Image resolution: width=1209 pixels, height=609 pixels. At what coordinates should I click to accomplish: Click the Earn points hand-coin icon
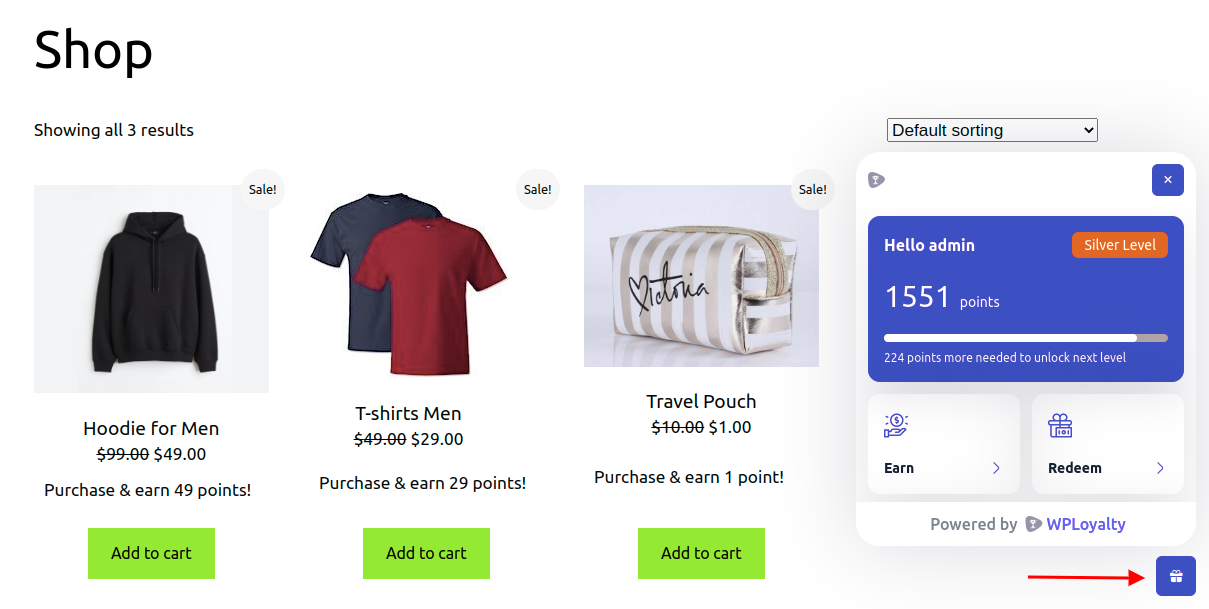pyautogui.click(x=897, y=424)
